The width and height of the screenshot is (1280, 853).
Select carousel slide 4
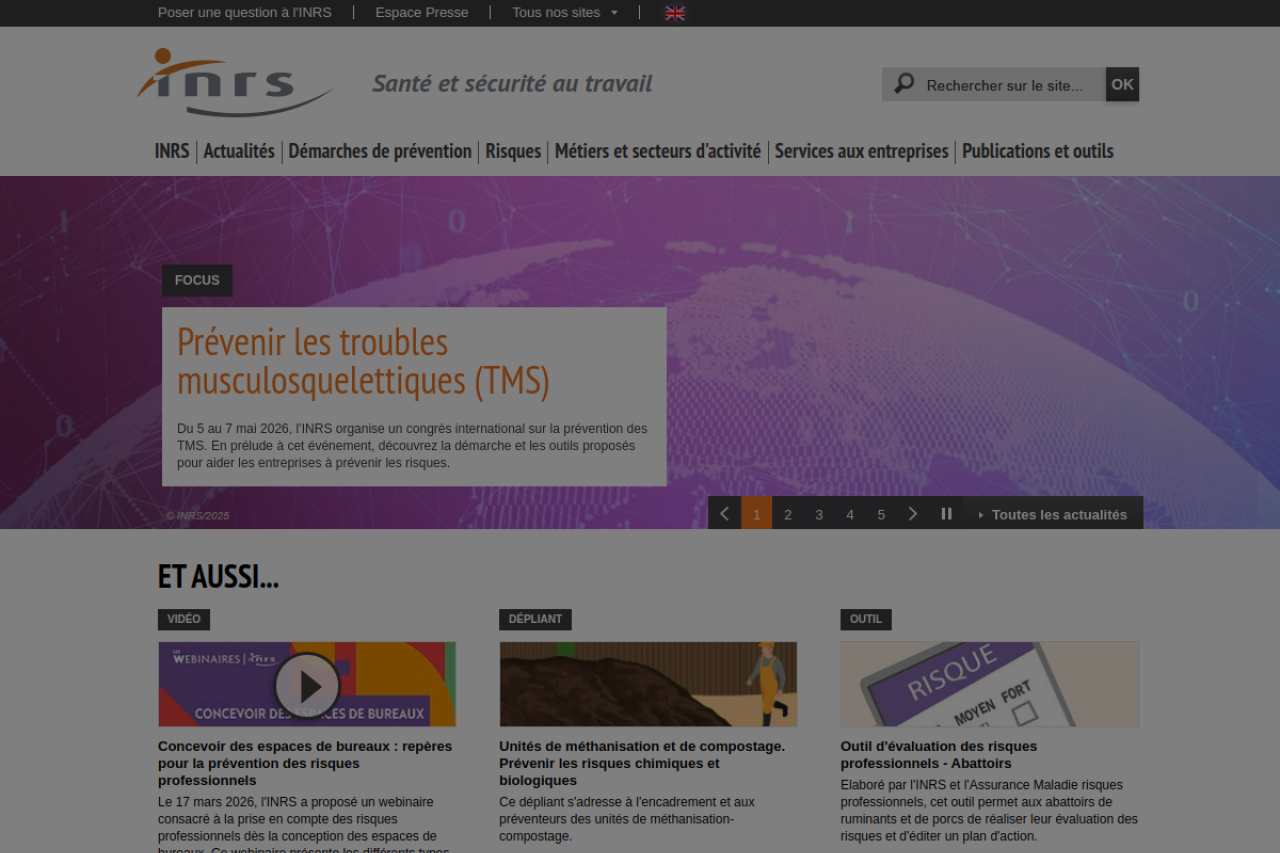coord(850,514)
